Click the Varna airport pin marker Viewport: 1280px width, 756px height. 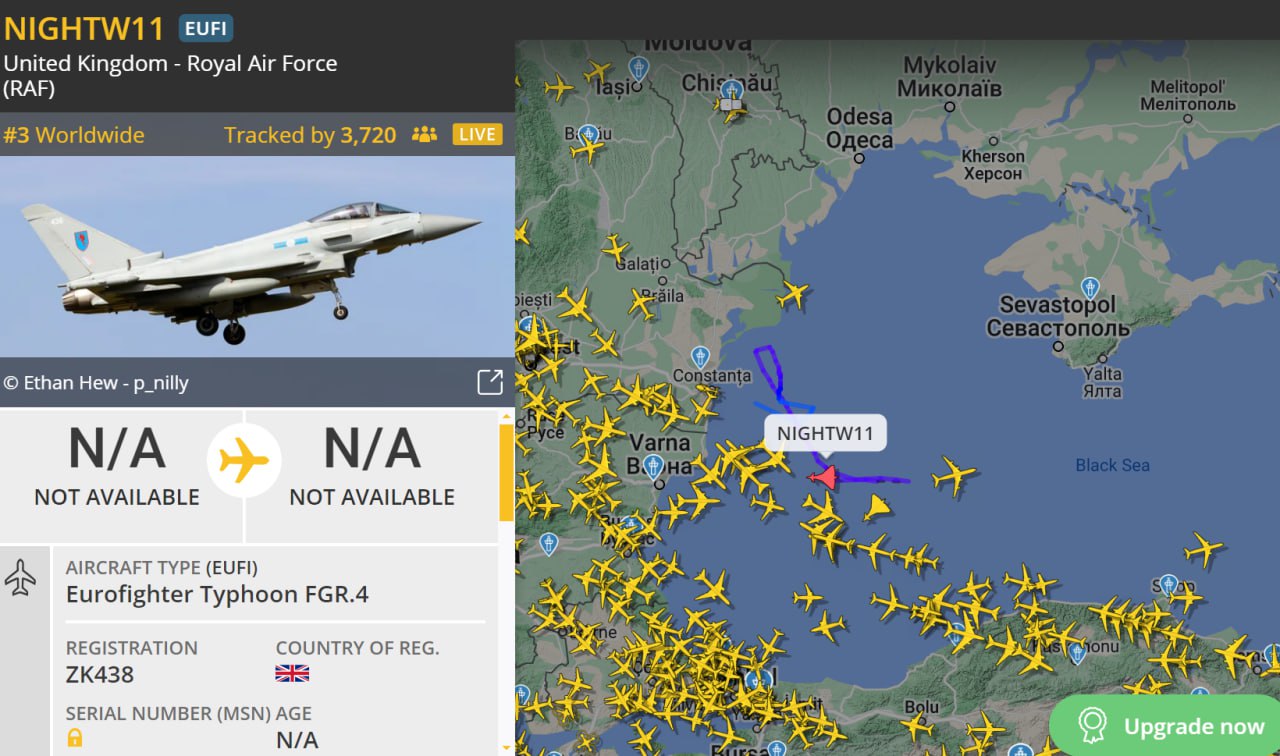(653, 466)
